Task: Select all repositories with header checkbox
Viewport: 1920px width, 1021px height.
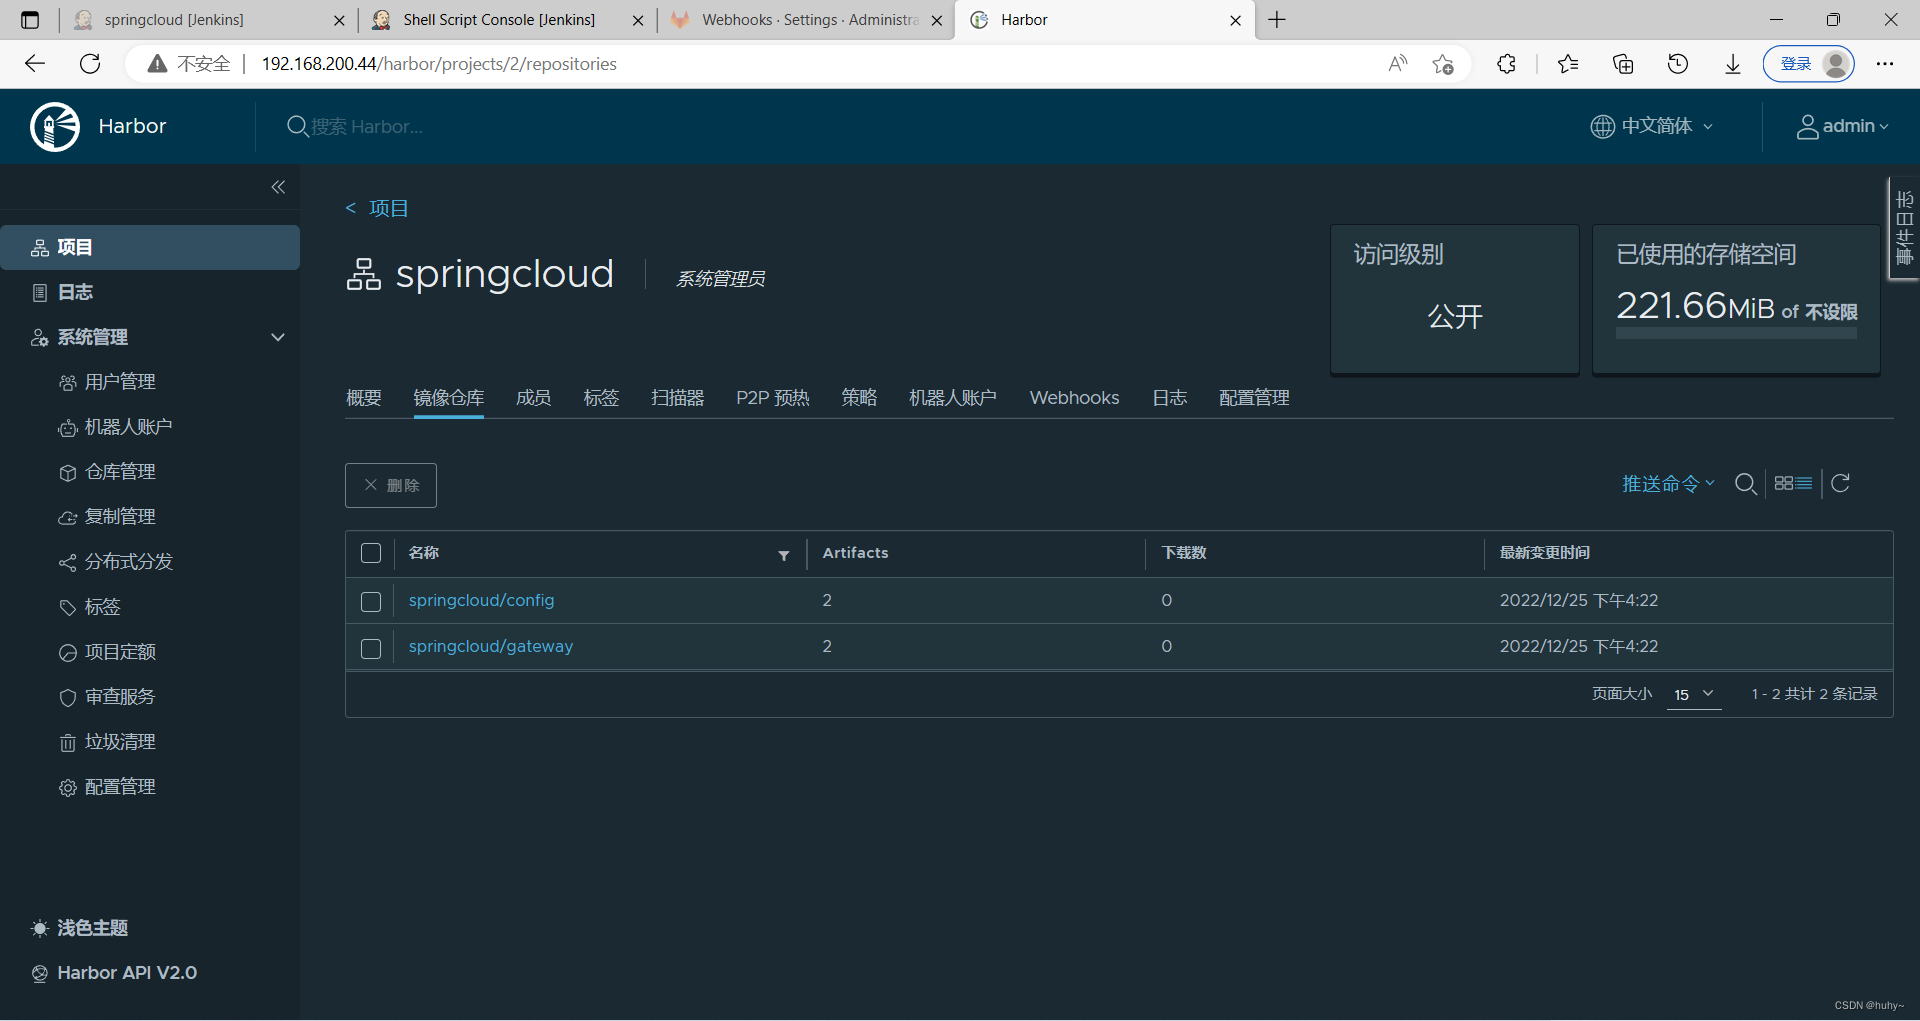Action: (371, 553)
